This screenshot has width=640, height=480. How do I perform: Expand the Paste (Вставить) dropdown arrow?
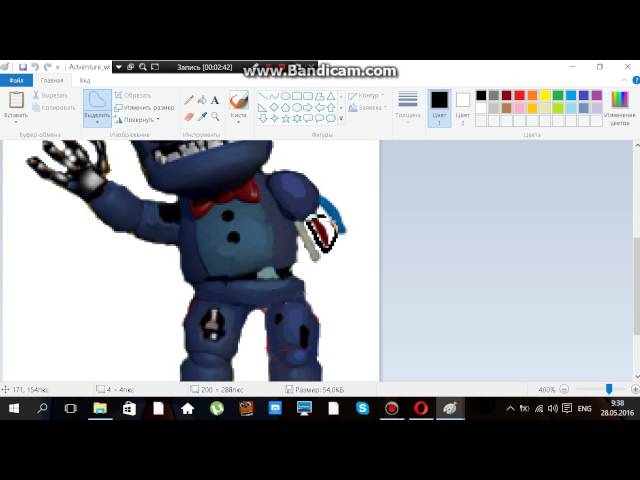tap(16, 122)
